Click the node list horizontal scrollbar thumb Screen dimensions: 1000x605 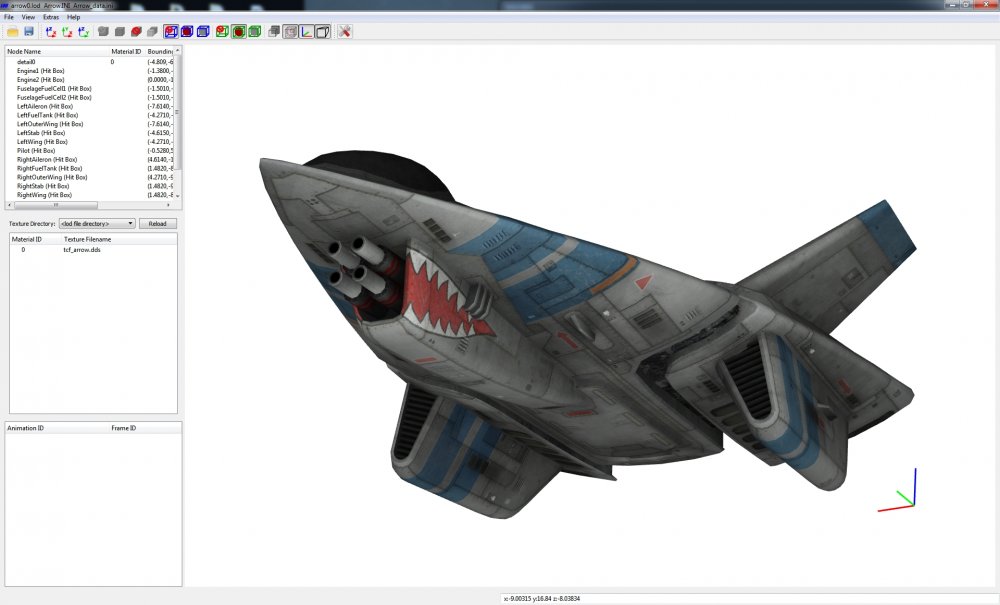pos(55,205)
